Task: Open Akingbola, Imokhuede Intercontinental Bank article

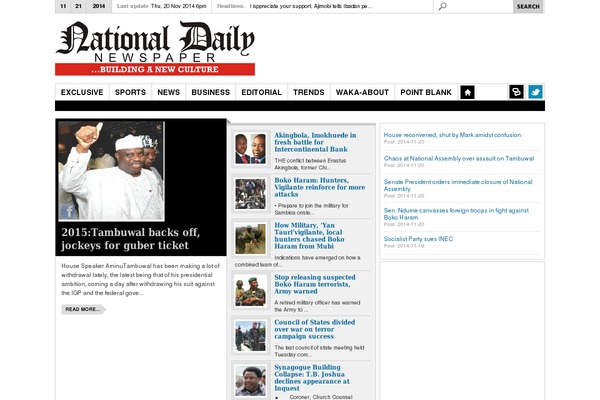Action: (x=315, y=142)
